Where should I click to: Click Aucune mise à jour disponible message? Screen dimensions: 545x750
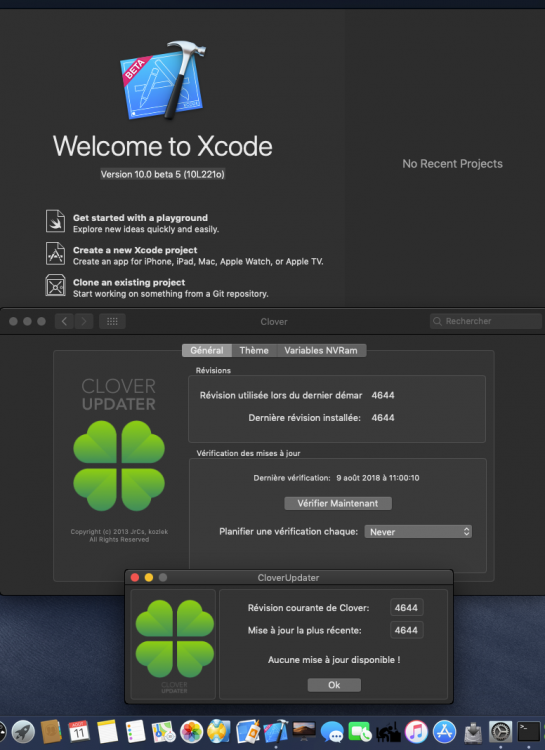click(x=334, y=660)
